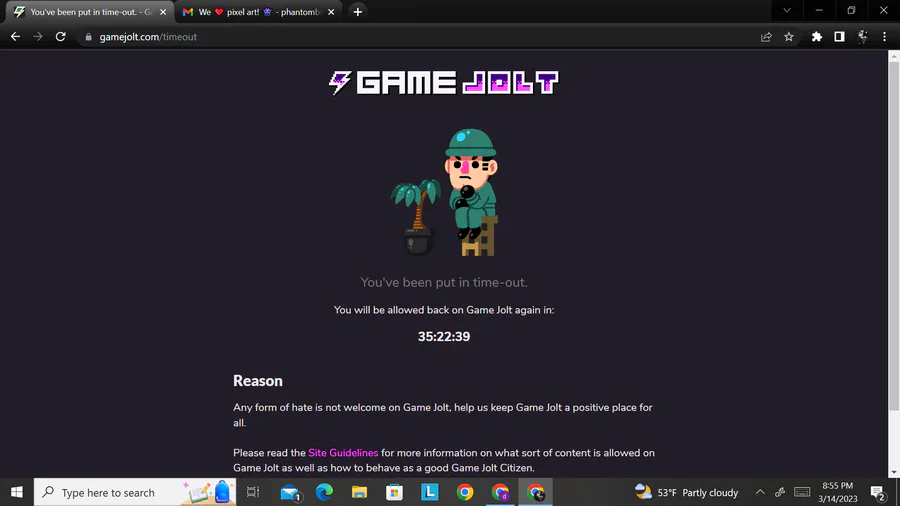The width and height of the screenshot is (900, 506).
Task: Close the Gmail pixel art tab
Action: (331, 11)
